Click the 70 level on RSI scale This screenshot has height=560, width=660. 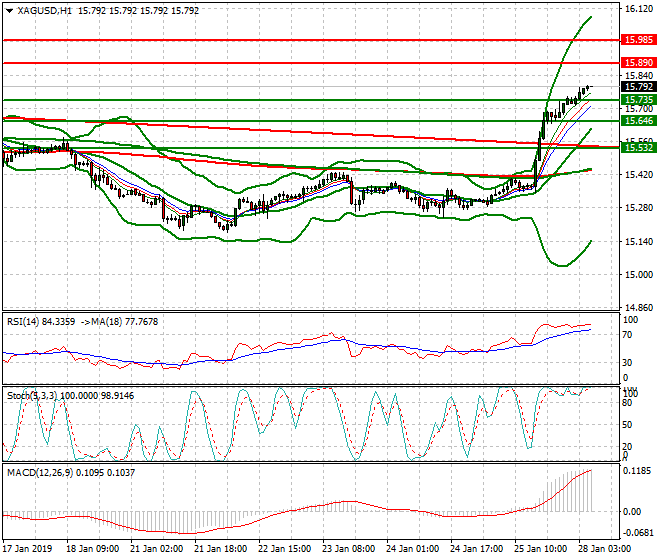pyautogui.click(x=629, y=336)
